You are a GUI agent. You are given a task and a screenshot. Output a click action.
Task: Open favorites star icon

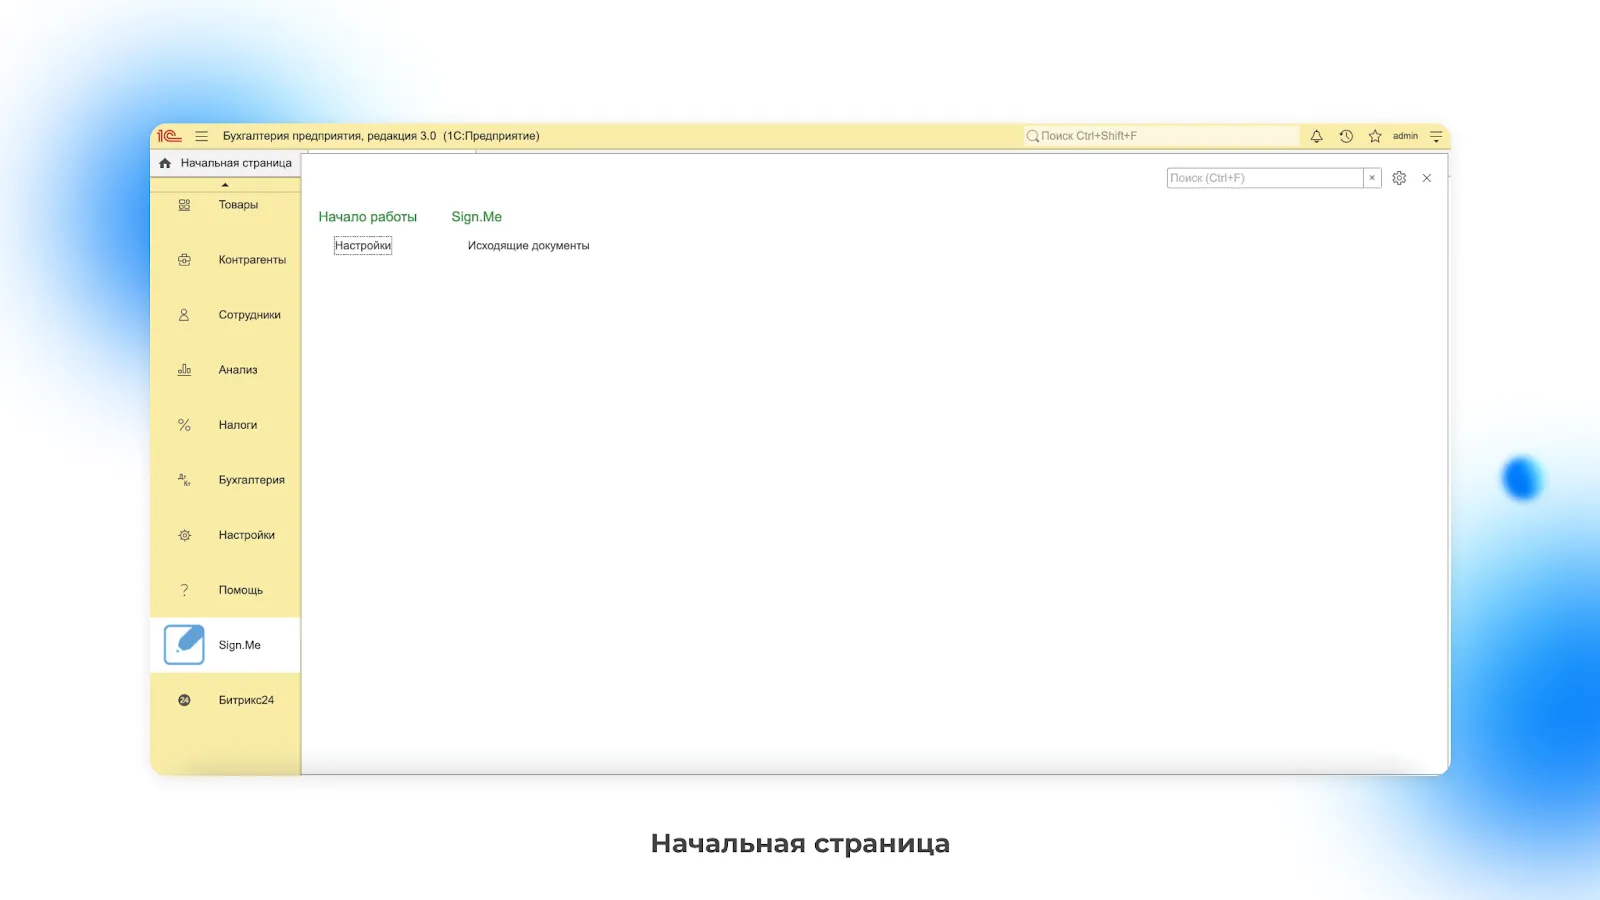pos(1375,136)
